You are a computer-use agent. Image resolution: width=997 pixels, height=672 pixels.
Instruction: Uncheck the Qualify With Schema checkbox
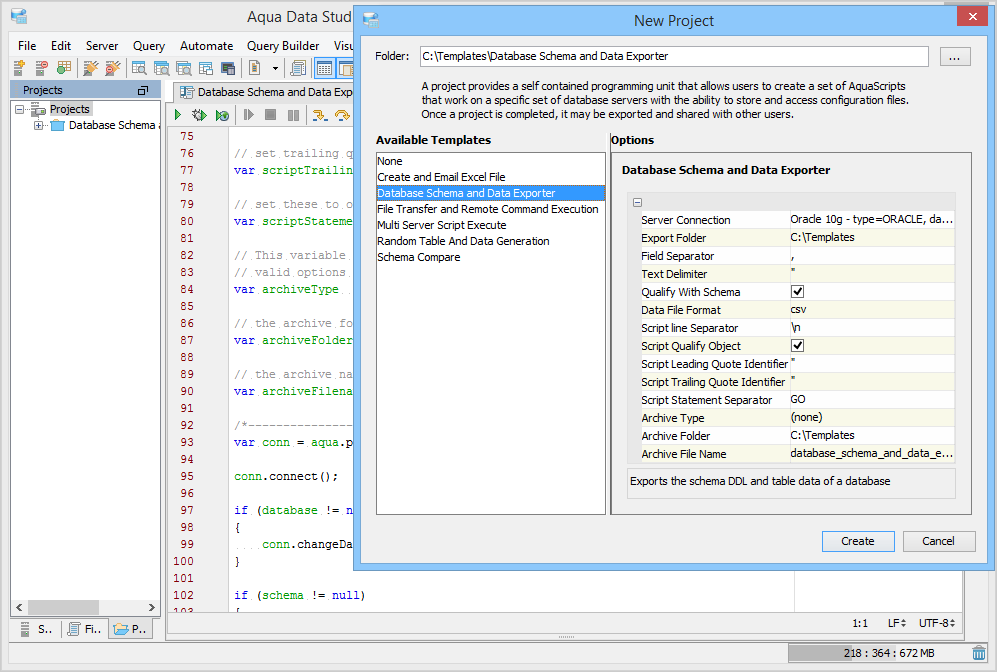pos(797,292)
